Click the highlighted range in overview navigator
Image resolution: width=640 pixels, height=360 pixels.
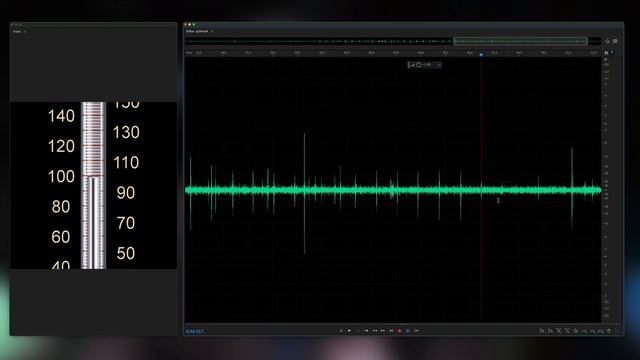pyautogui.click(x=520, y=41)
